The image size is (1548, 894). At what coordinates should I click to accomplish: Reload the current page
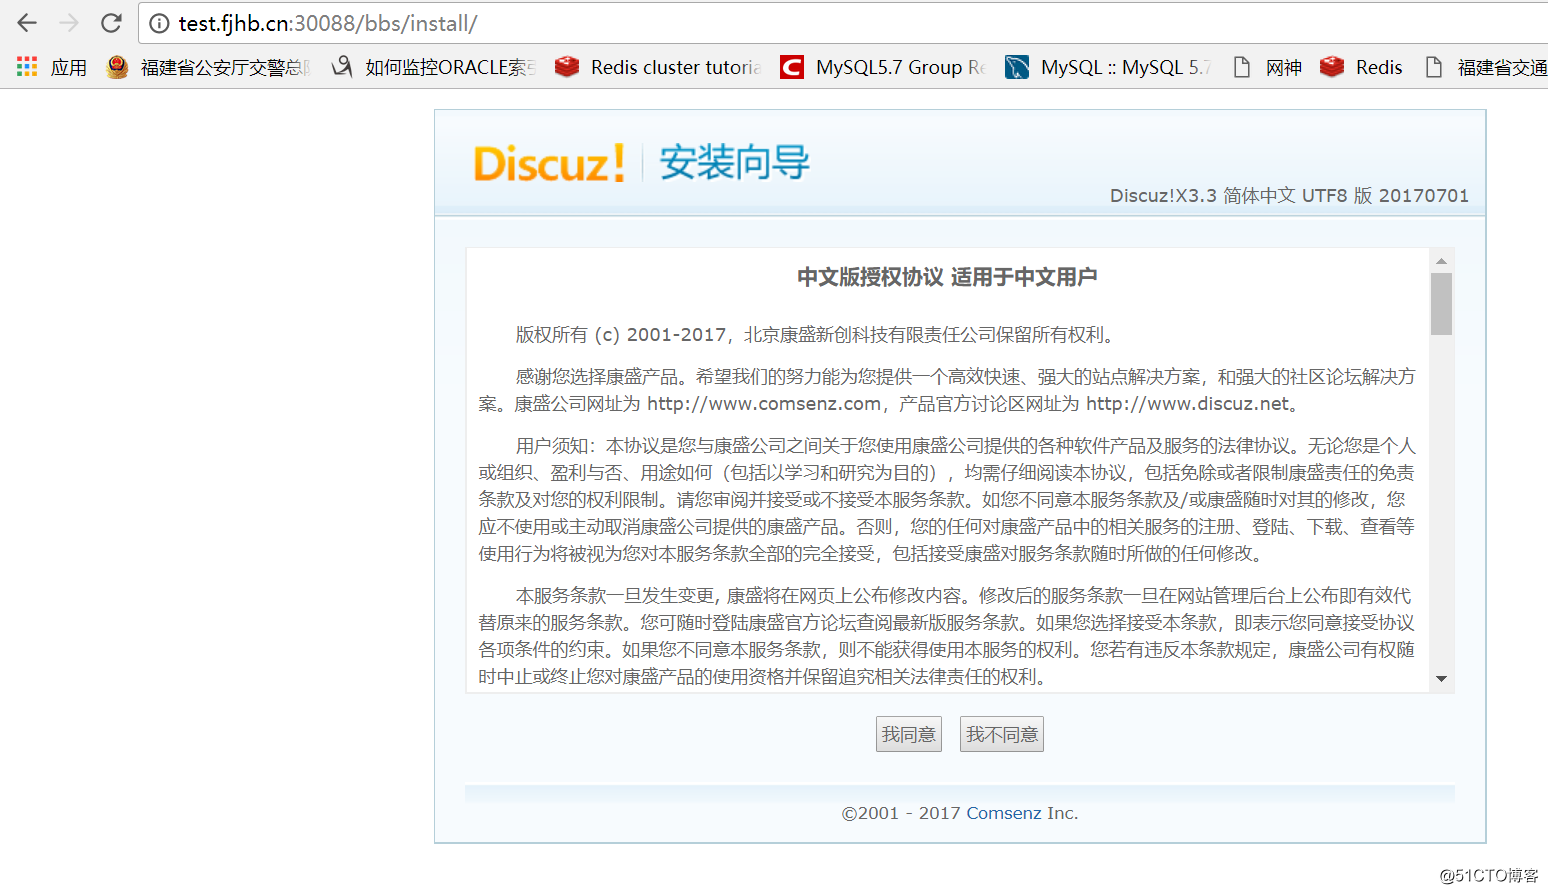click(111, 22)
